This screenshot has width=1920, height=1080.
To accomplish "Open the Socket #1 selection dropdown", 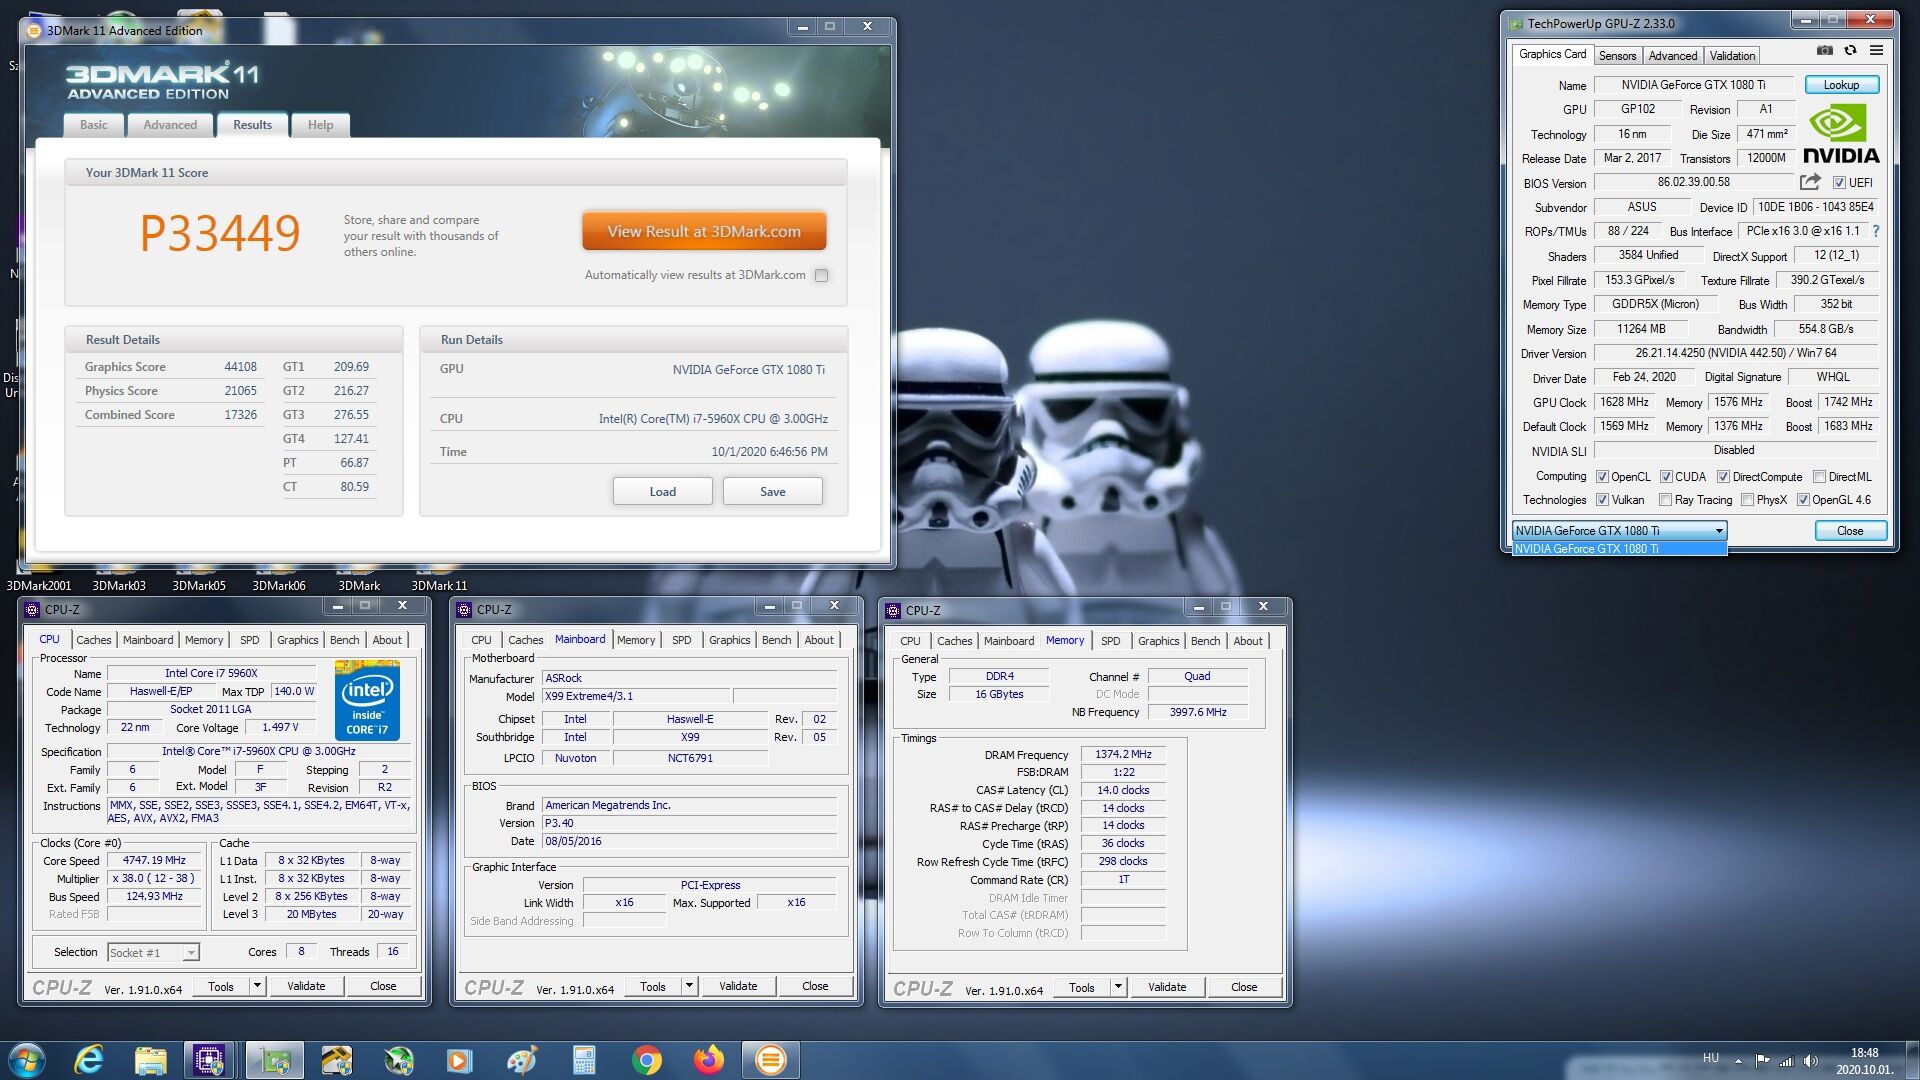I will [x=190, y=953].
